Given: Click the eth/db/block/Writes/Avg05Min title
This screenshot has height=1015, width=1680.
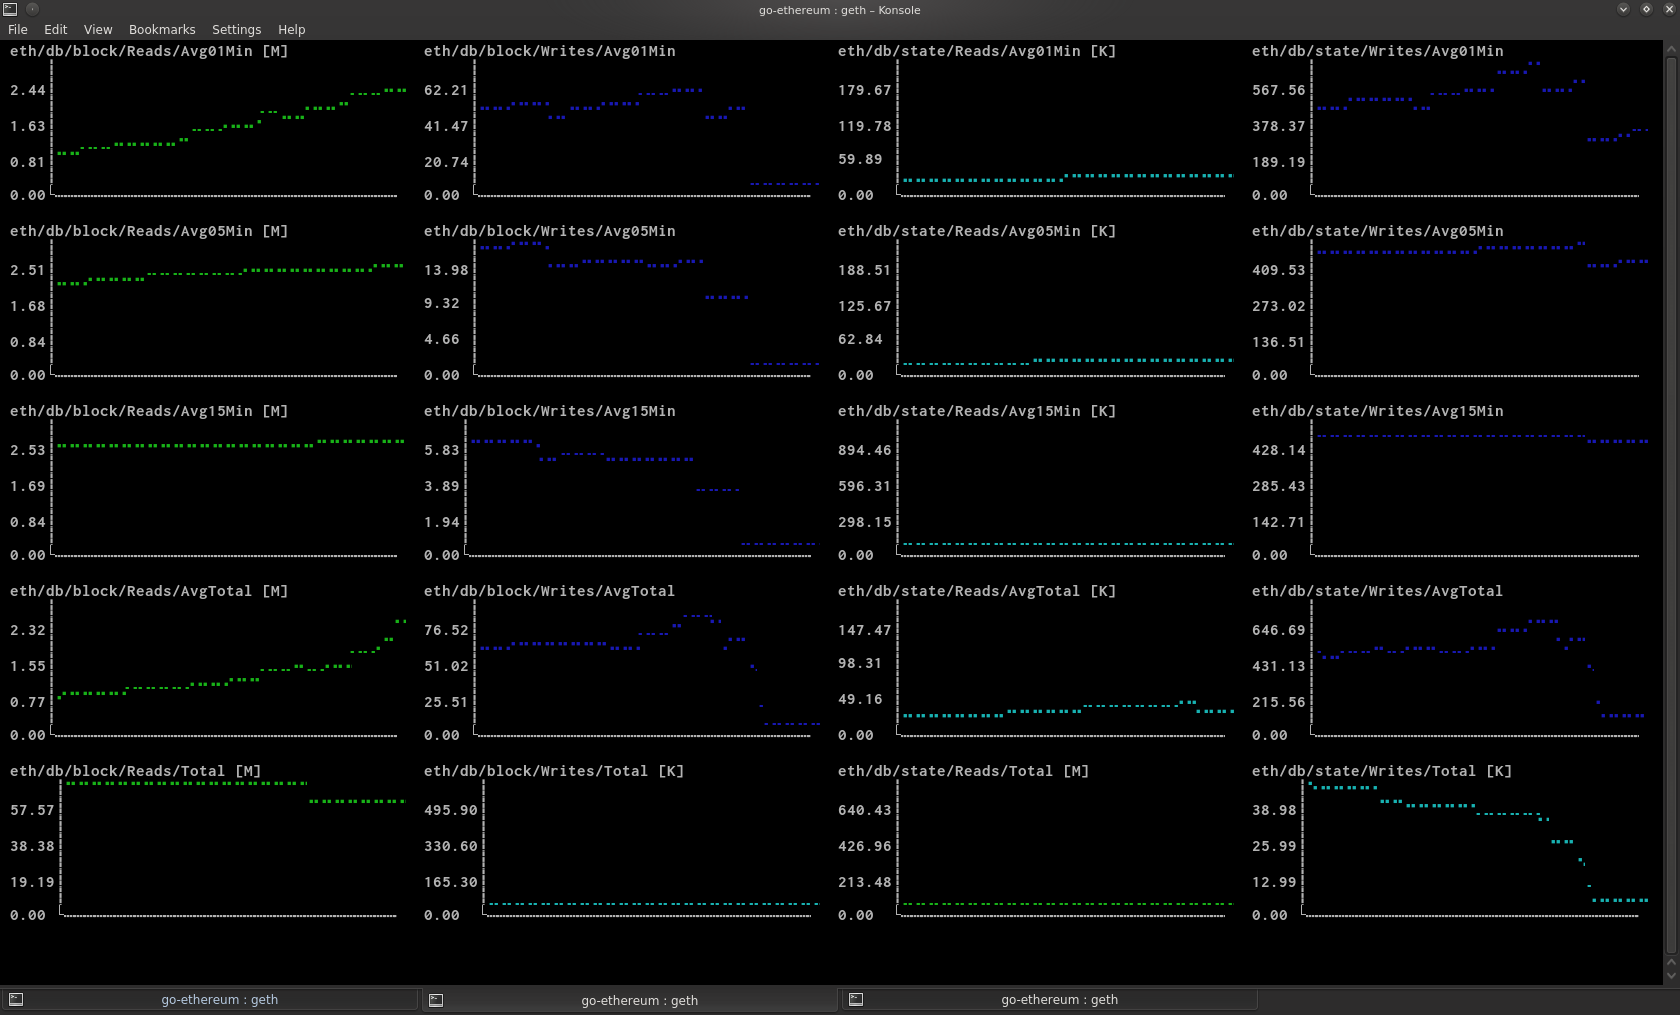Looking at the screenshot, I should coord(550,231).
